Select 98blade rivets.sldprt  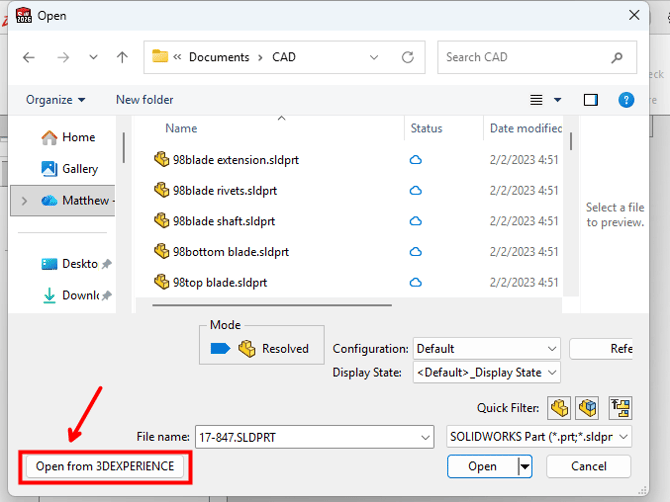225,191
